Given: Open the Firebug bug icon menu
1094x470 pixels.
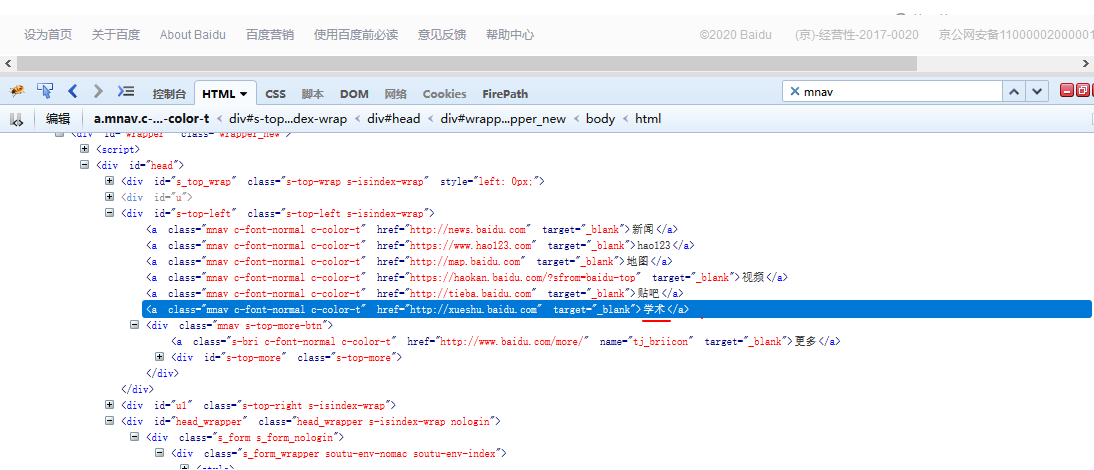Looking at the screenshot, I should pos(18,91).
